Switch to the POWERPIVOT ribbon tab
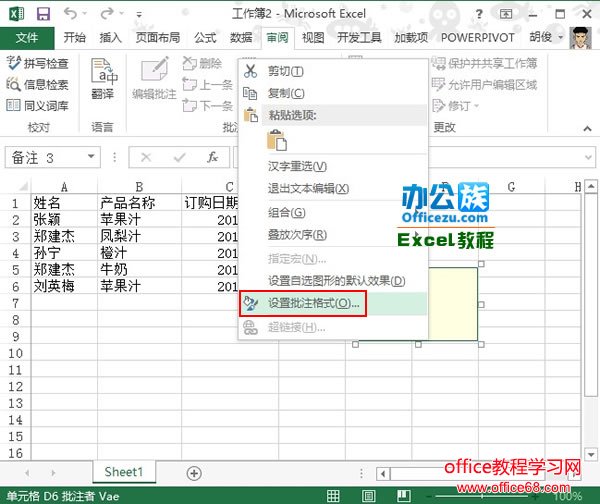This screenshot has width=600, height=504. pos(478,38)
